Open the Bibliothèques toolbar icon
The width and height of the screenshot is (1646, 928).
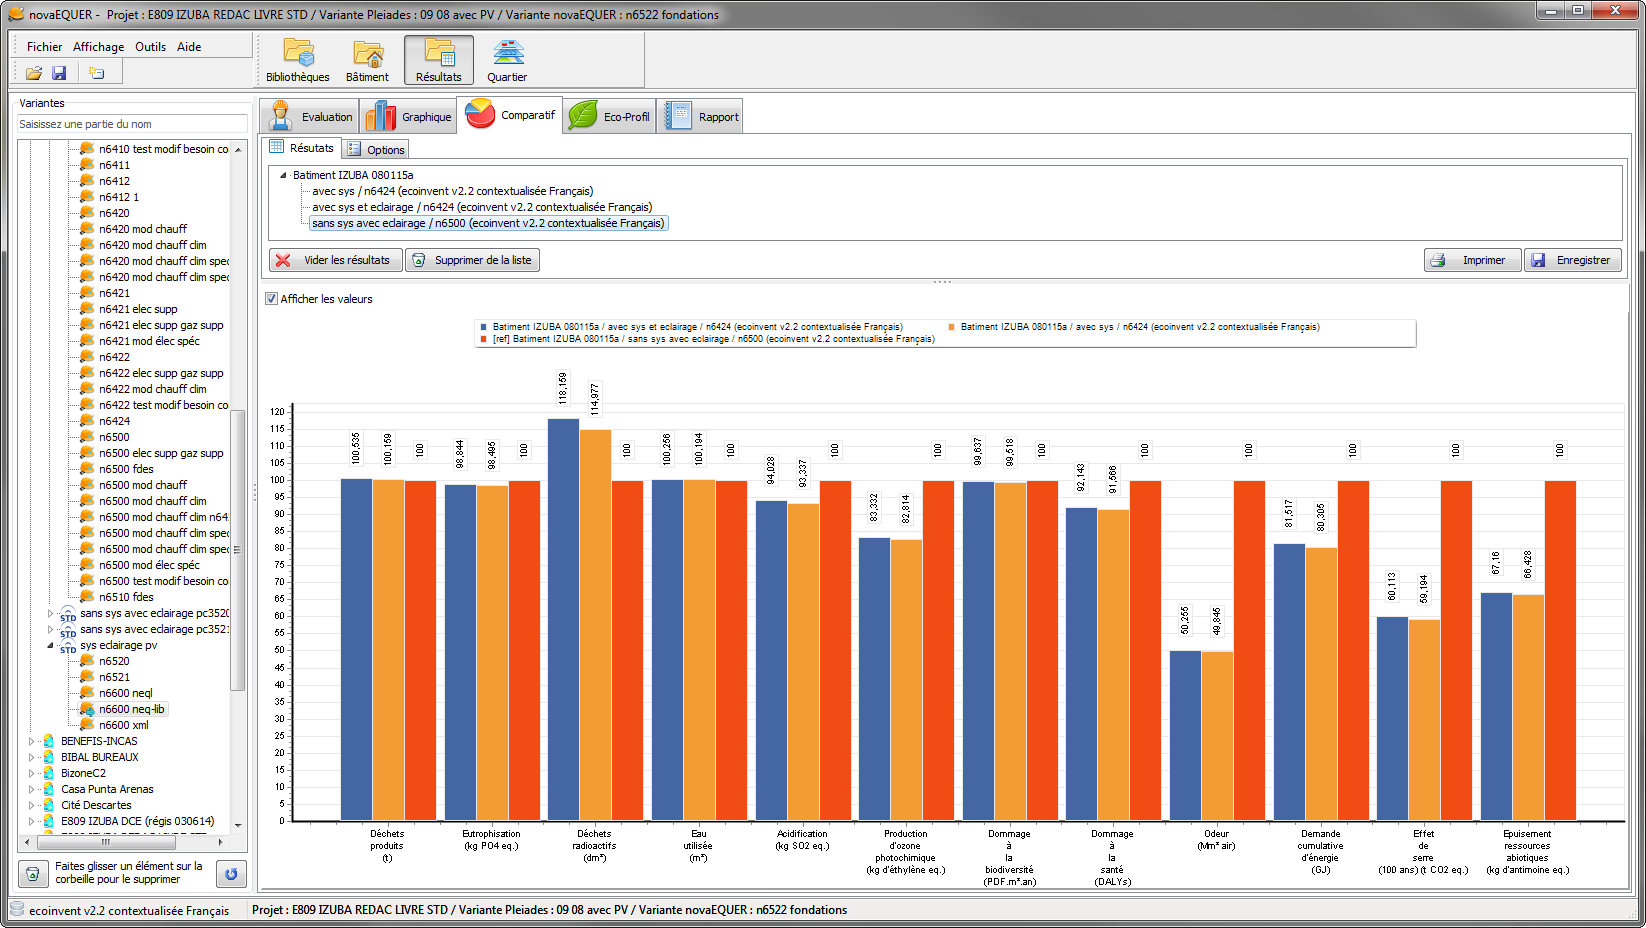pos(297,60)
